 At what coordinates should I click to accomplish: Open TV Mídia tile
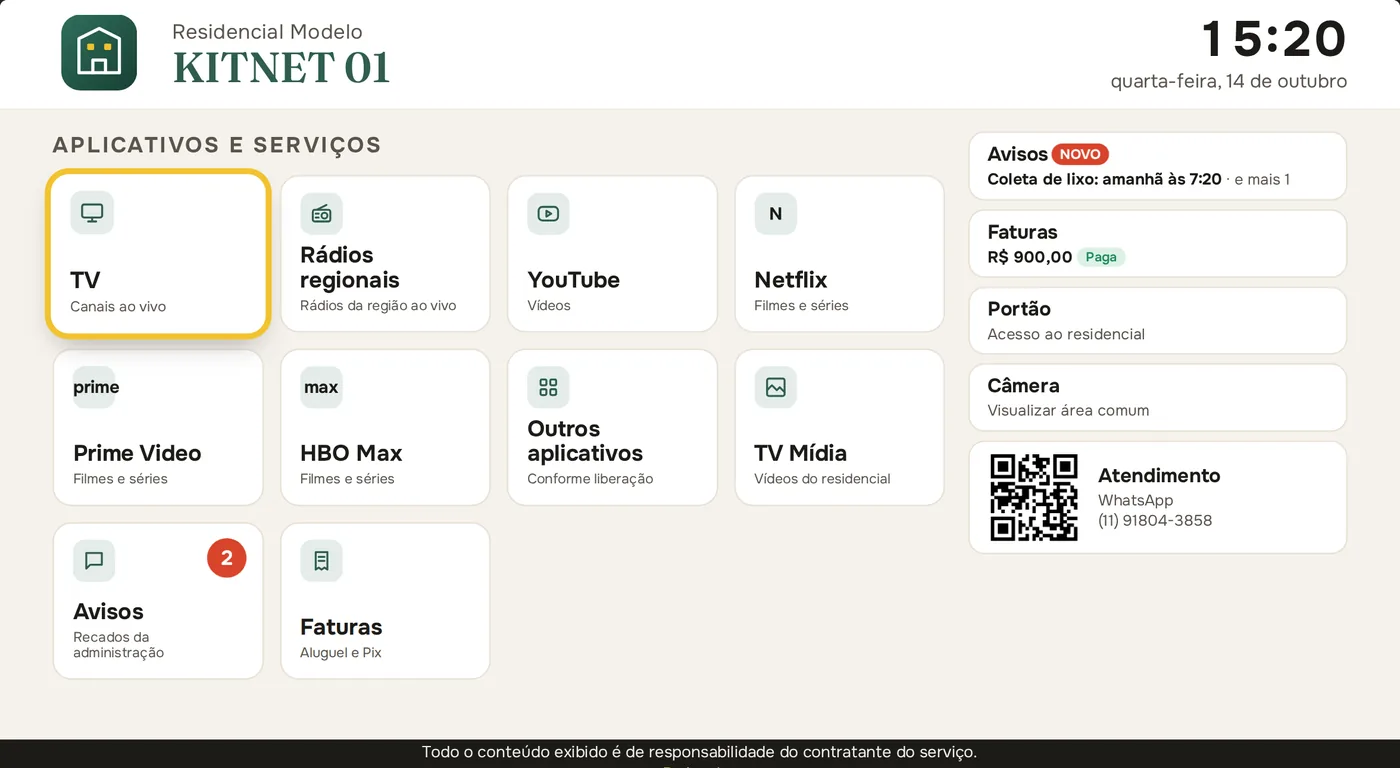pyautogui.click(x=839, y=427)
